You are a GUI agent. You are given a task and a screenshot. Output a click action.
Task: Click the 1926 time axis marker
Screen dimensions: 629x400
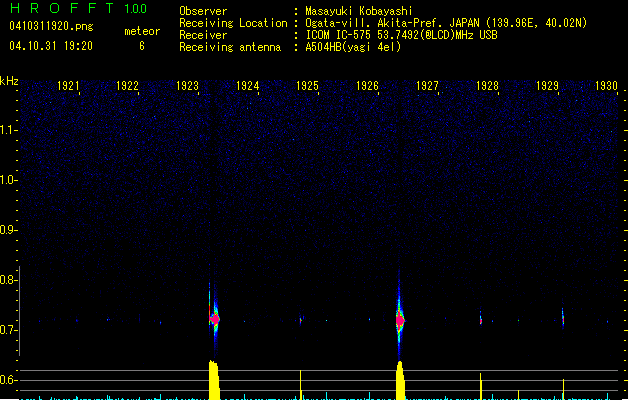(367, 86)
